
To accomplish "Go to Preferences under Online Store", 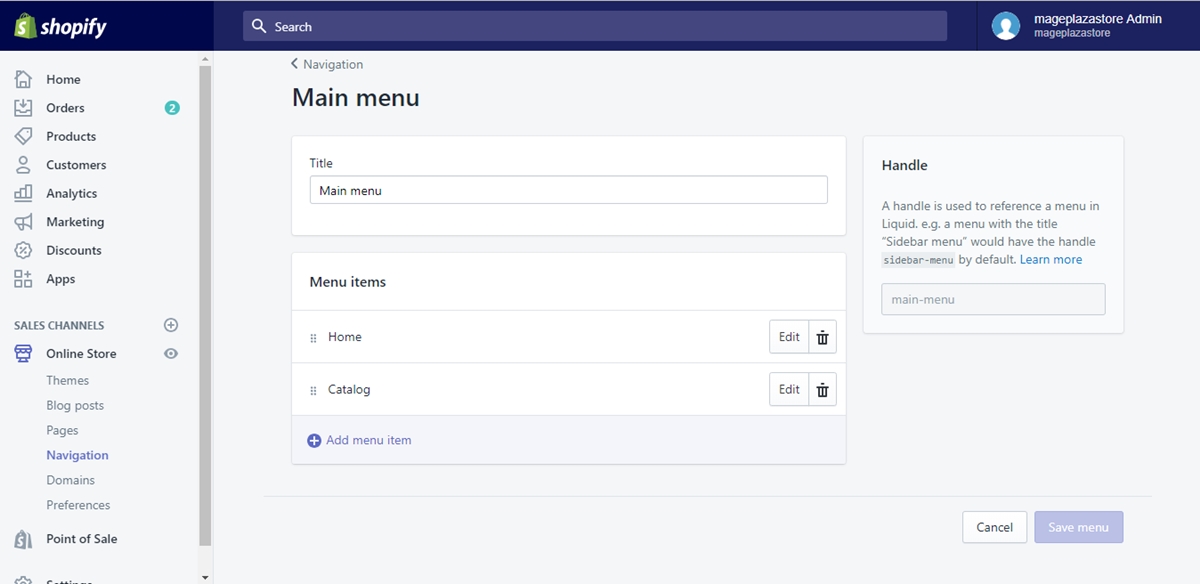I will [78, 505].
